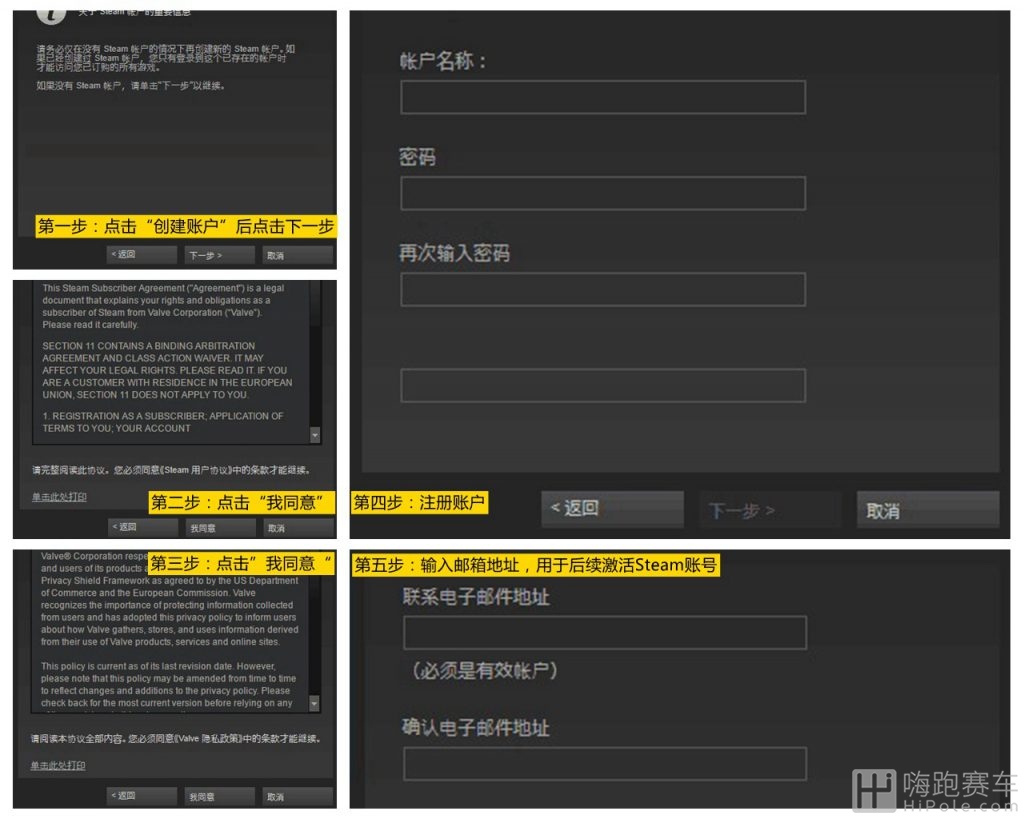Click the 确认电子邮件地址 input field
1024x819 pixels.
pyautogui.click(x=605, y=763)
